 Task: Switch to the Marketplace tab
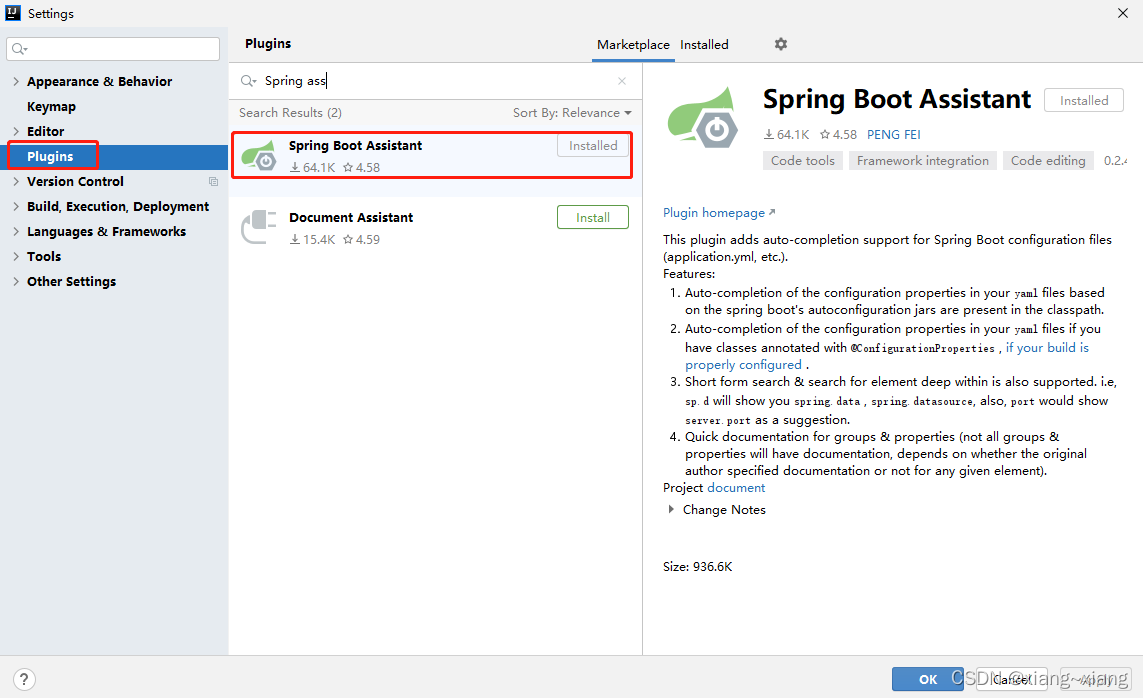[x=633, y=44]
